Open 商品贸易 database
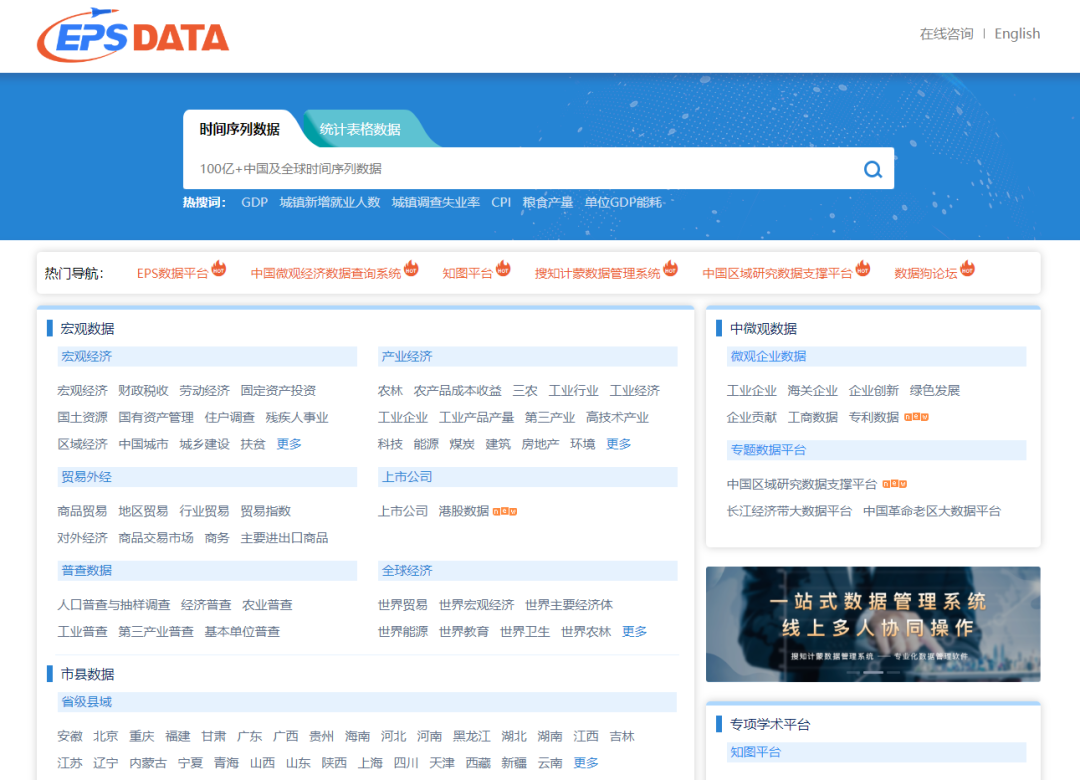The image size is (1080, 780). coord(82,511)
